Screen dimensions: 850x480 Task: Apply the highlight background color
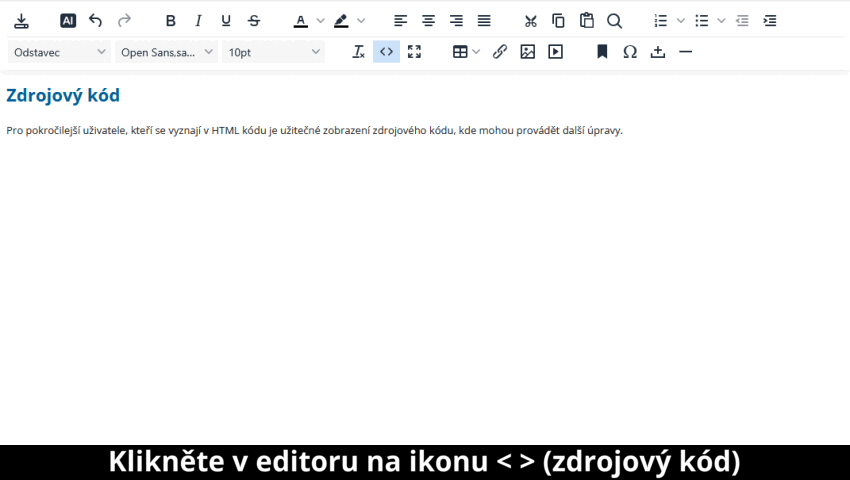tap(341, 21)
